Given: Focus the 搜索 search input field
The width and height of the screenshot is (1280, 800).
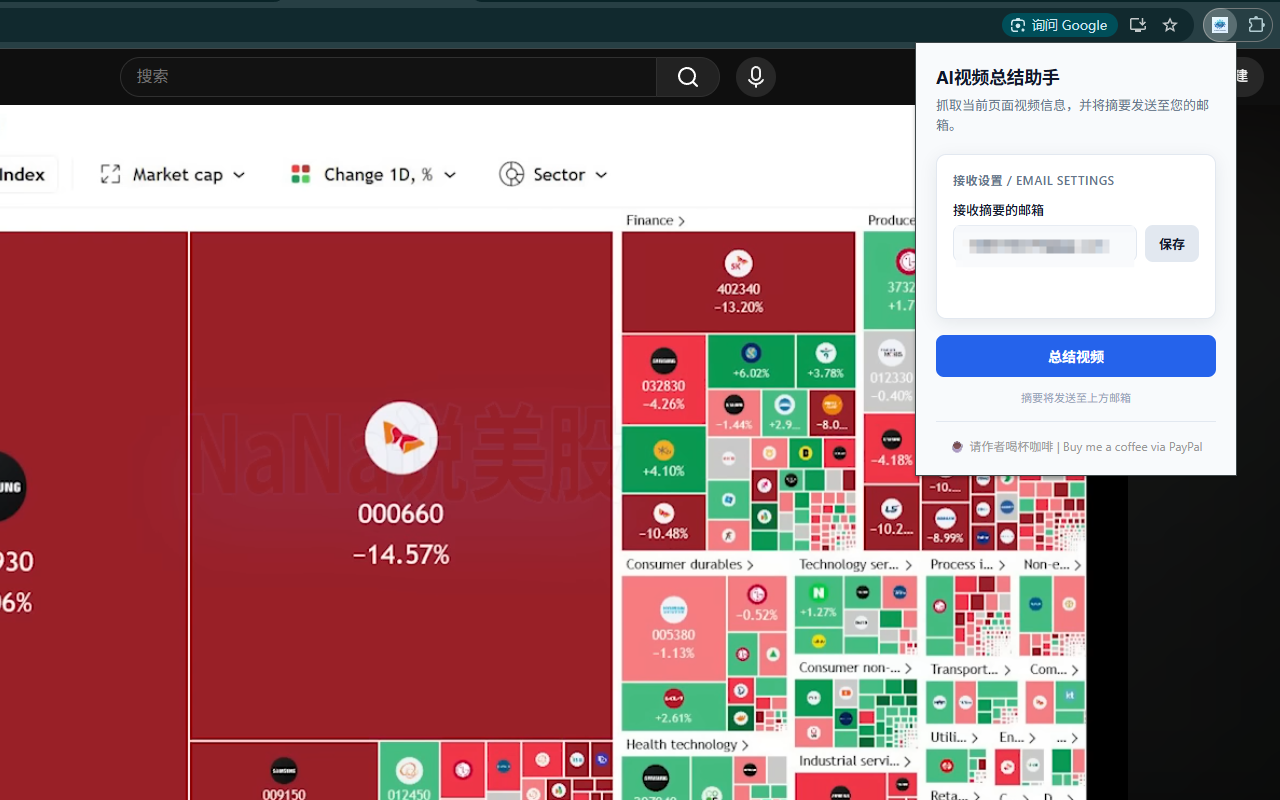Looking at the screenshot, I should 388,77.
